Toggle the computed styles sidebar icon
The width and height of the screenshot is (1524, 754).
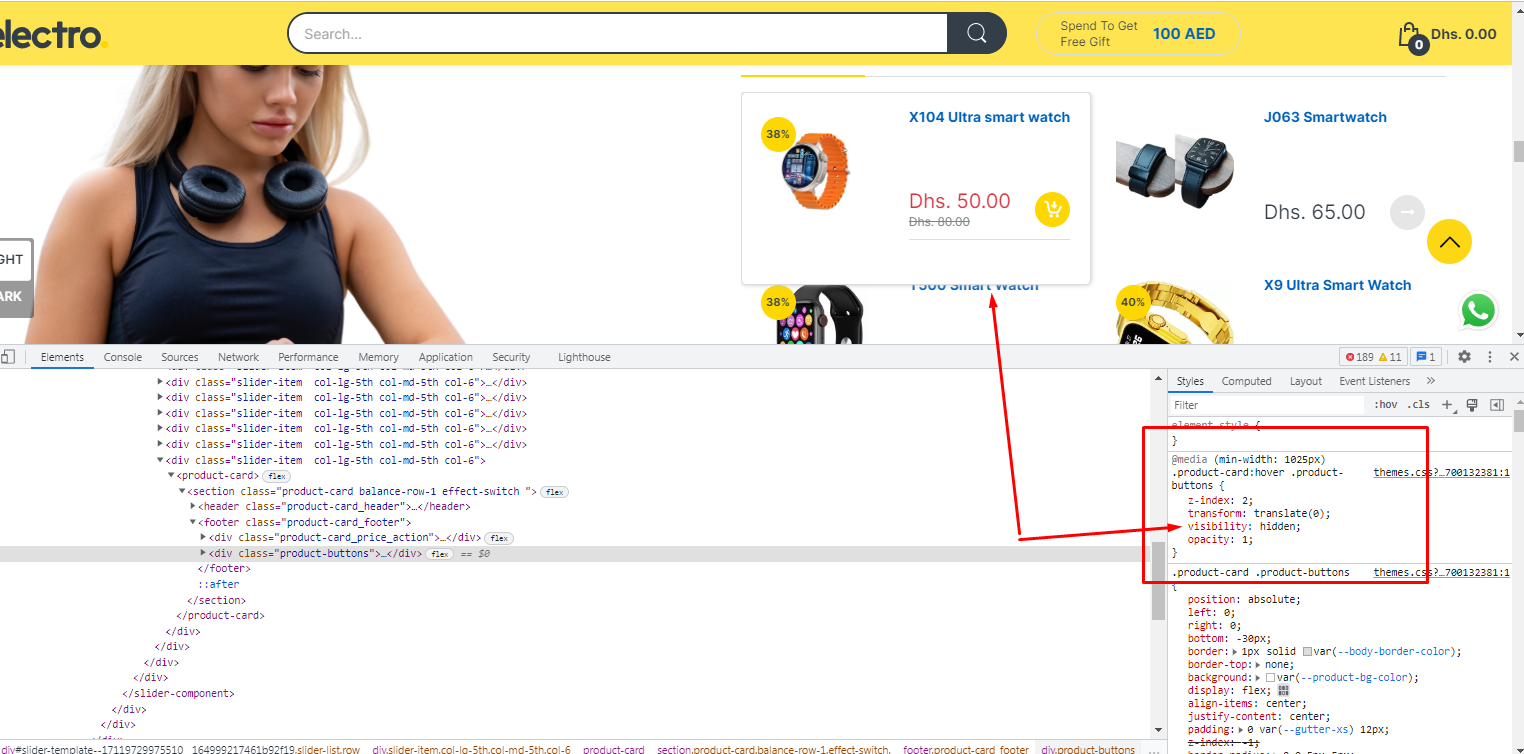tap(1497, 405)
